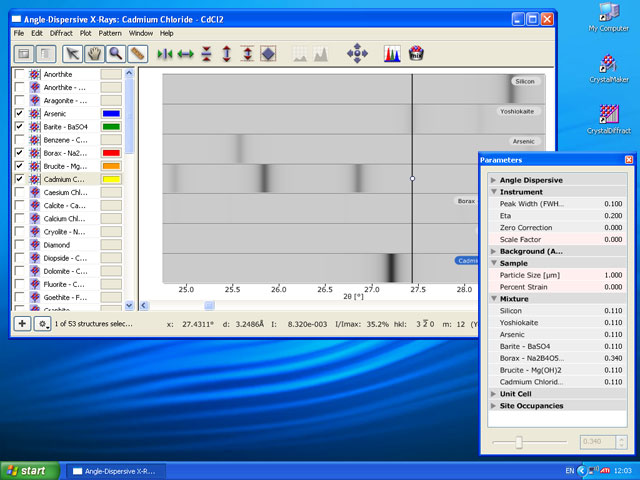The width and height of the screenshot is (640, 480).
Task: Click the Silicon pattern label
Action: (525, 81)
